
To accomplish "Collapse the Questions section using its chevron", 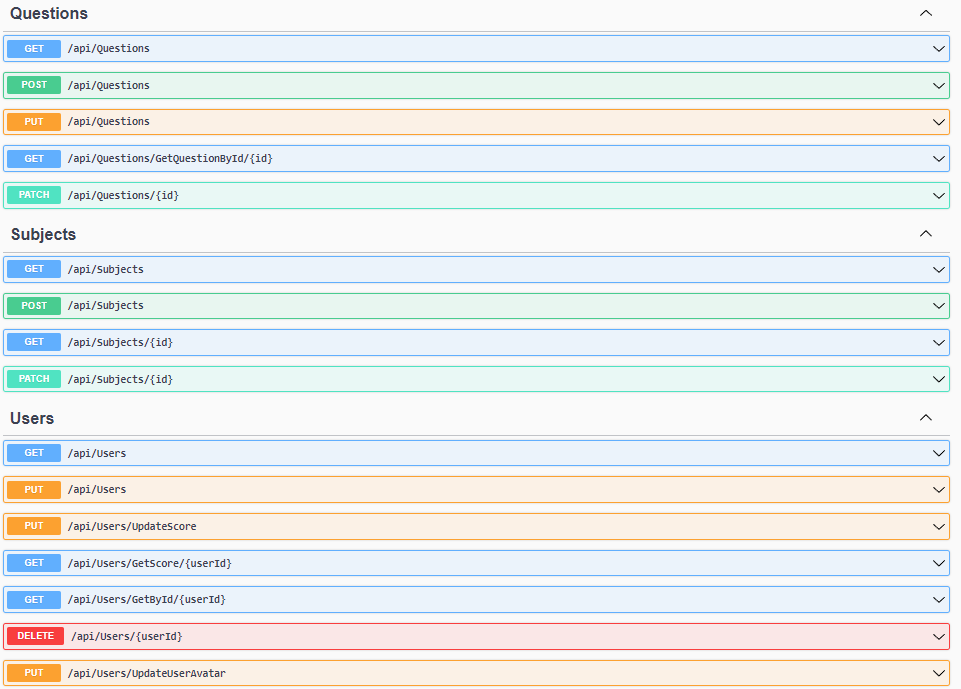I will (x=925, y=13).
